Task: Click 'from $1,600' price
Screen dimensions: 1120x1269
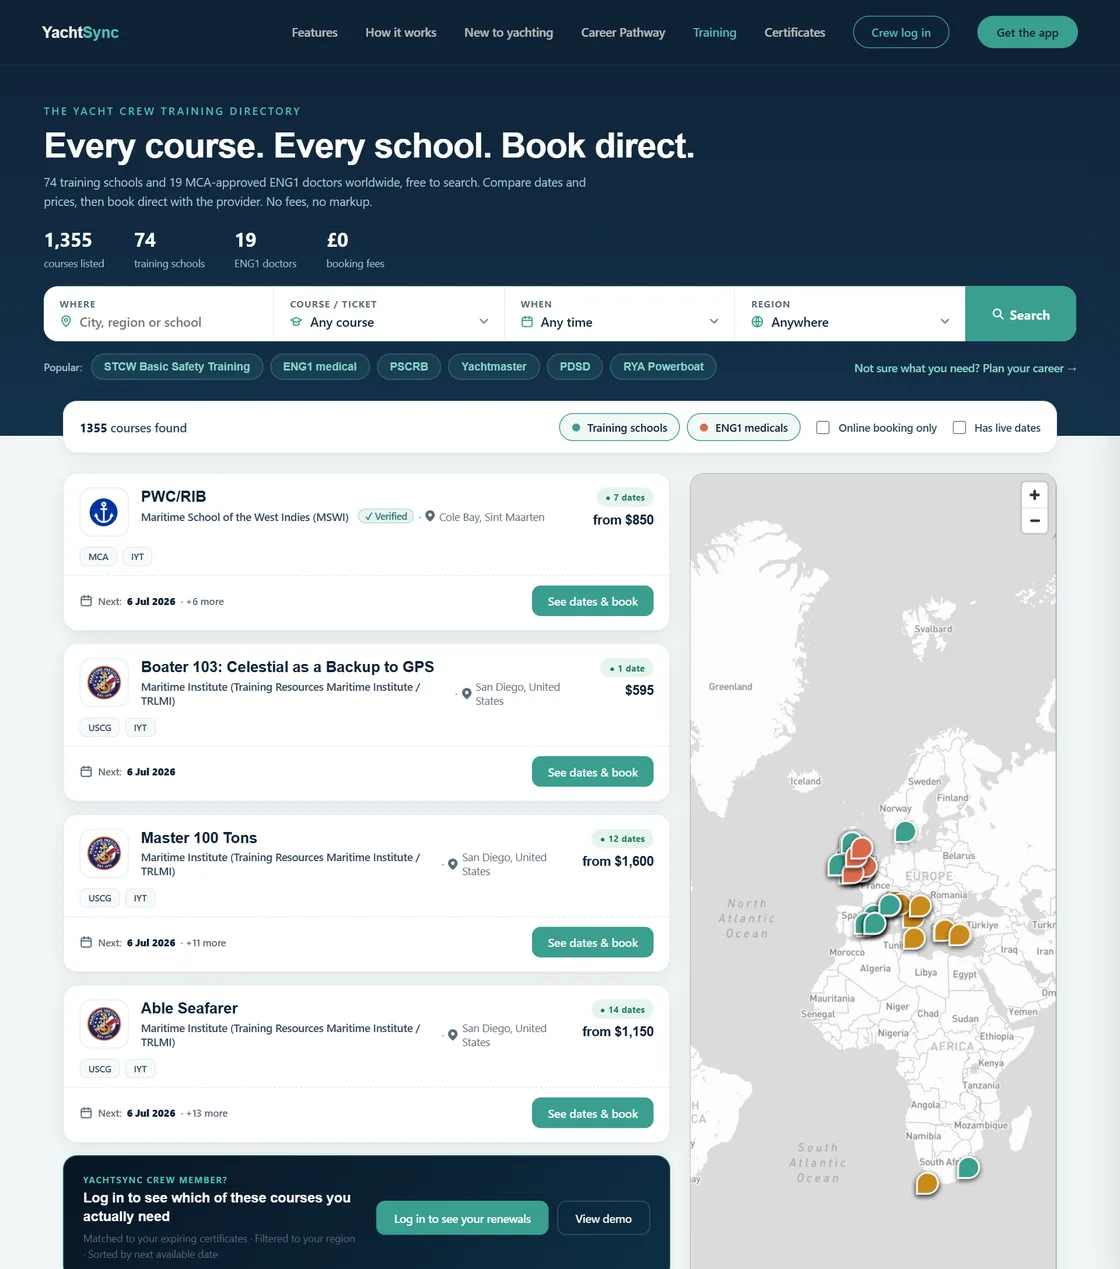Action: (x=618, y=861)
